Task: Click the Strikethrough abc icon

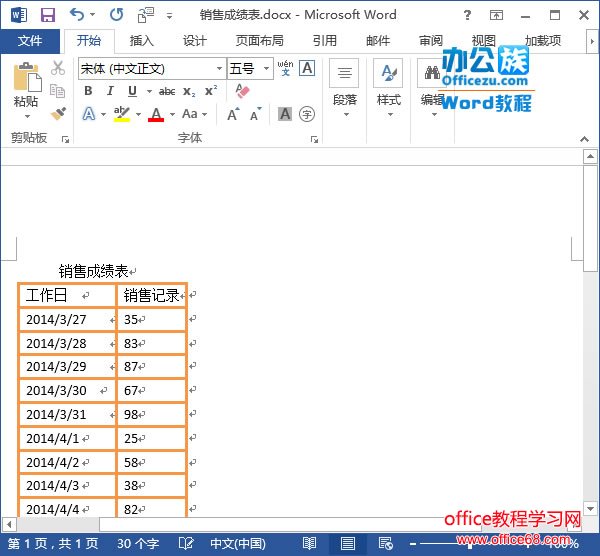Action: pyautogui.click(x=167, y=91)
